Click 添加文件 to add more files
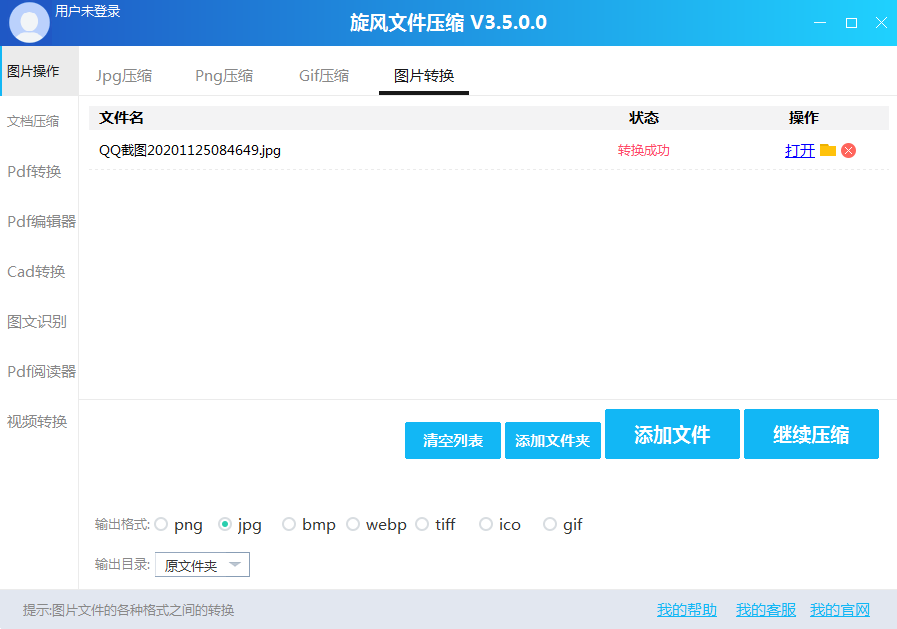The image size is (897, 629). 672,433
